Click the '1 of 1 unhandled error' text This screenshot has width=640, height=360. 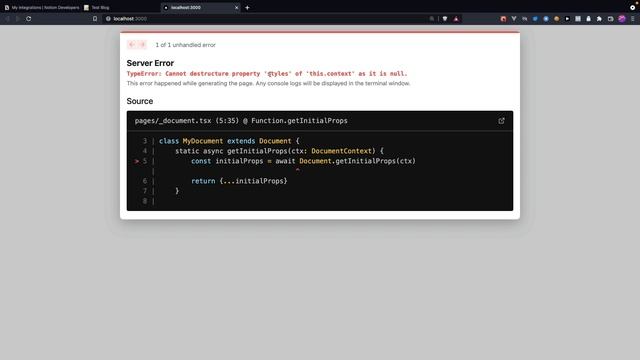click(x=185, y=45)
